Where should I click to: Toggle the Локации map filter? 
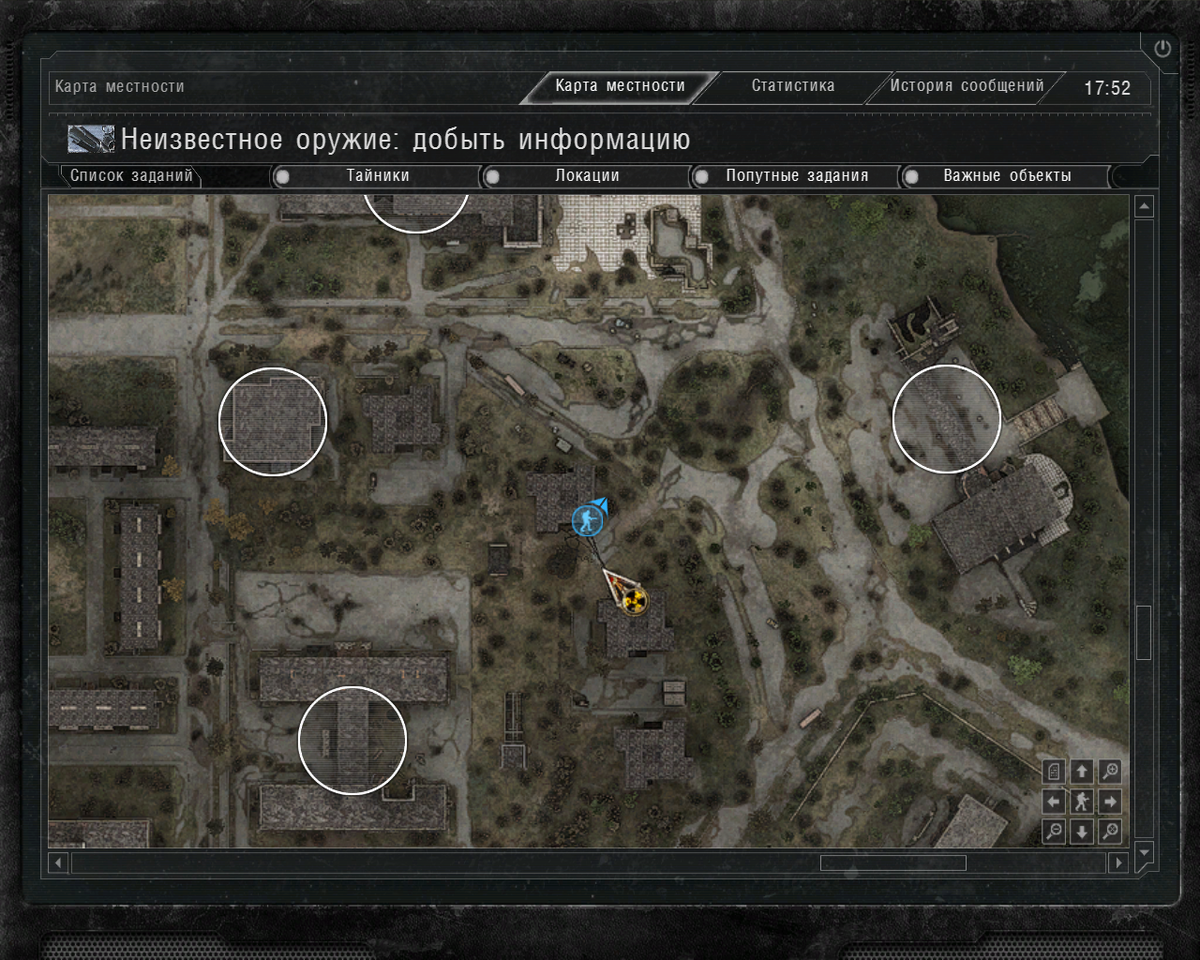pyautogui.click(x=587, y=176)
